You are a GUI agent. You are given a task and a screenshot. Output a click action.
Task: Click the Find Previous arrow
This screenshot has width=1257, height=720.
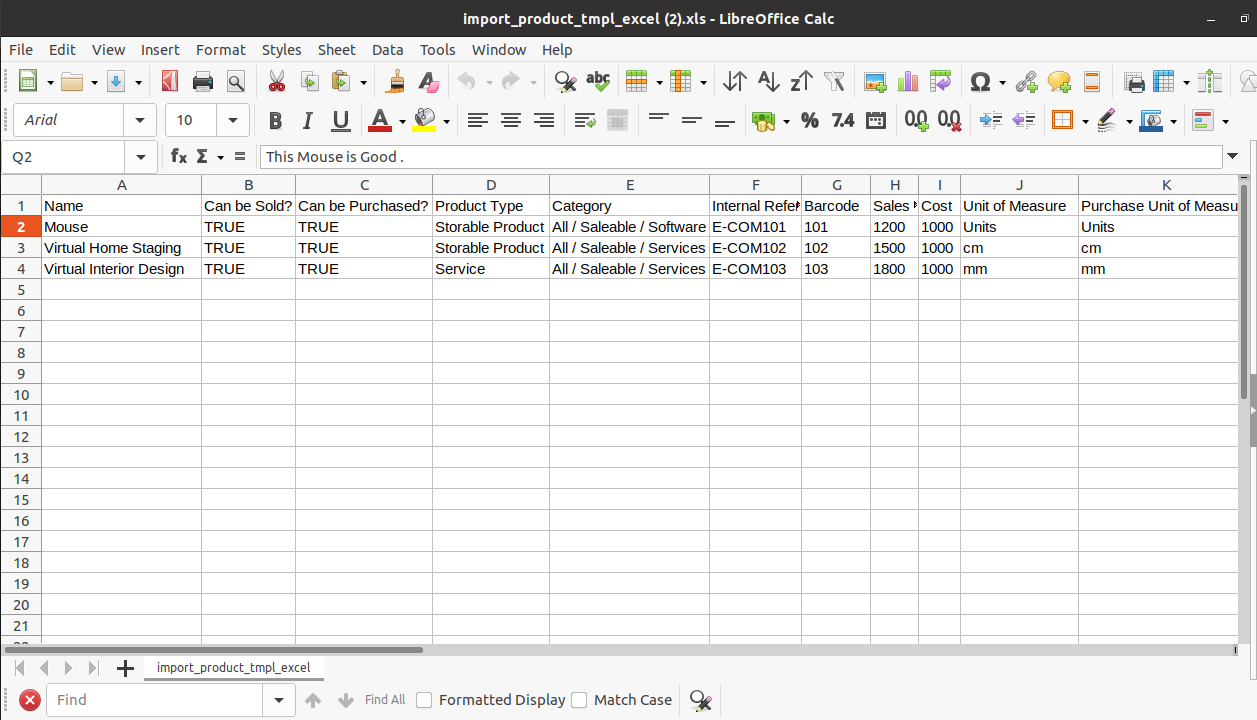point(313,700)
